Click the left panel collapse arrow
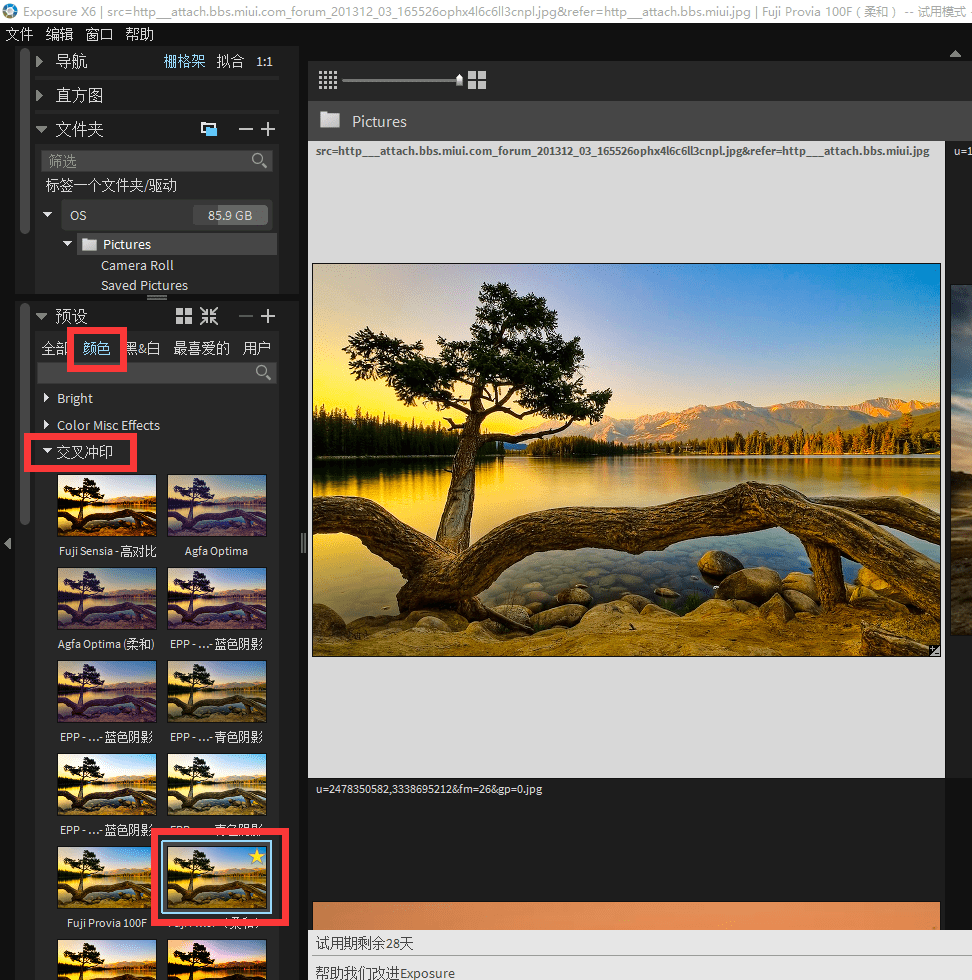 [8, 544]
